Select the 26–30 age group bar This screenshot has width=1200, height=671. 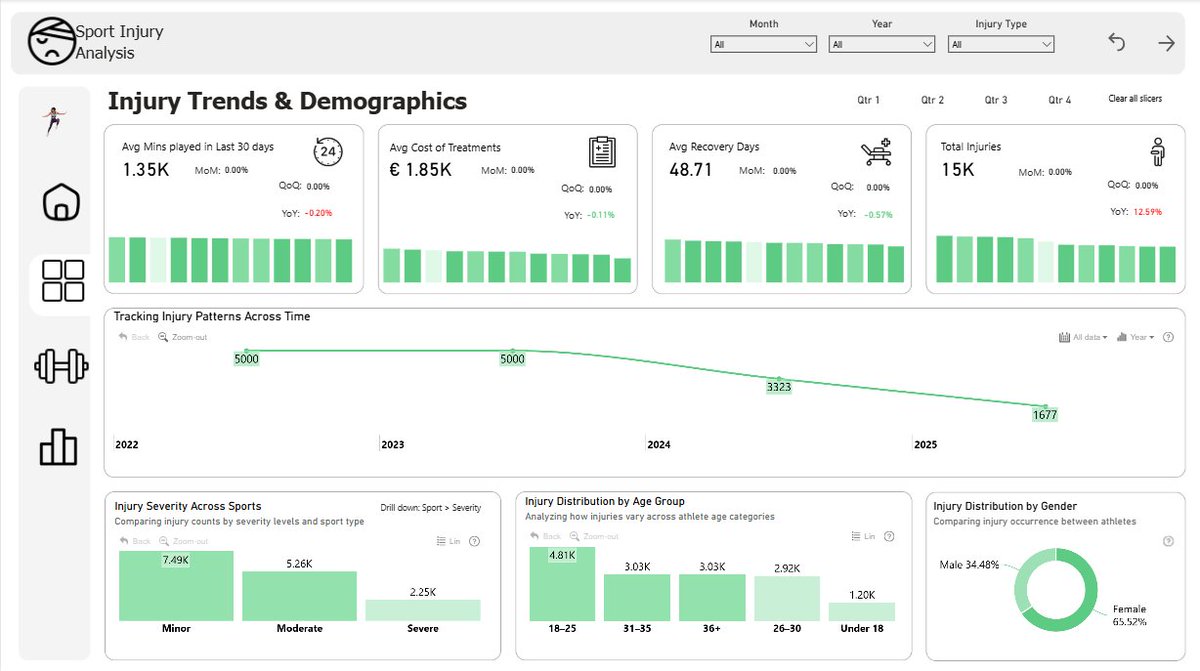[786, 598]
